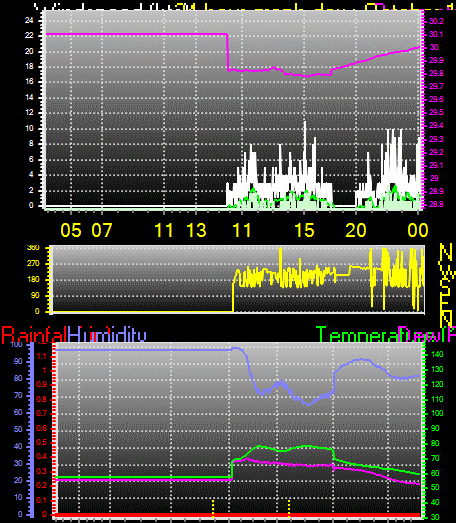Click the 0.2 value on red rainfall axis
The height and width of the screenshot is (523, 456).
42,485
